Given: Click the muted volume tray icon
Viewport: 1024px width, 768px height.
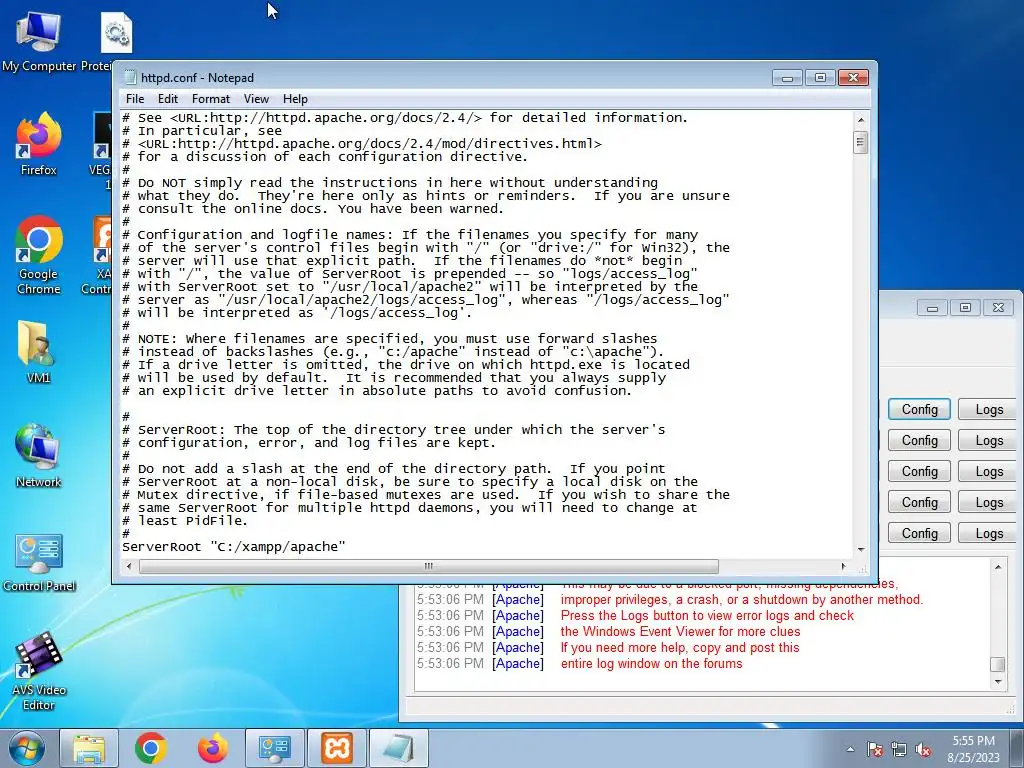Looking at the screenshot, I should [923, 749].
